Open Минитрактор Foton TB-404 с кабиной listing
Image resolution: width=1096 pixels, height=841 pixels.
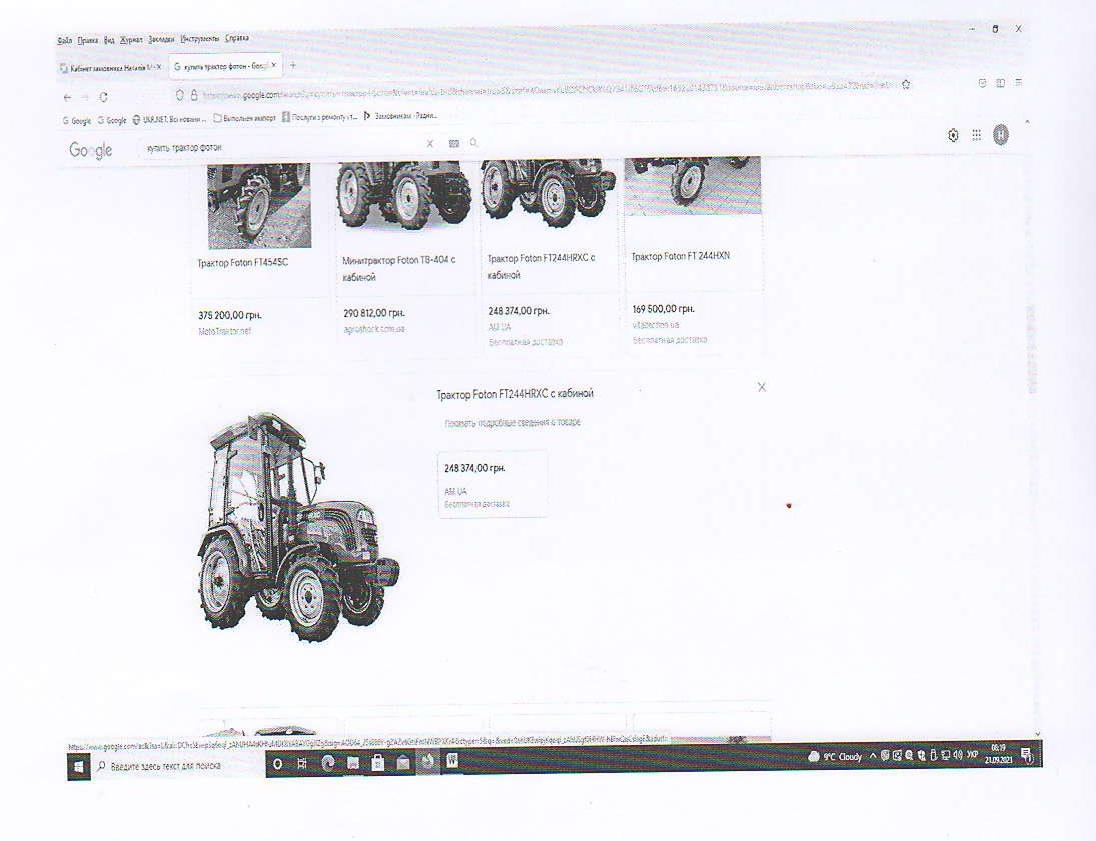[398, 268]
